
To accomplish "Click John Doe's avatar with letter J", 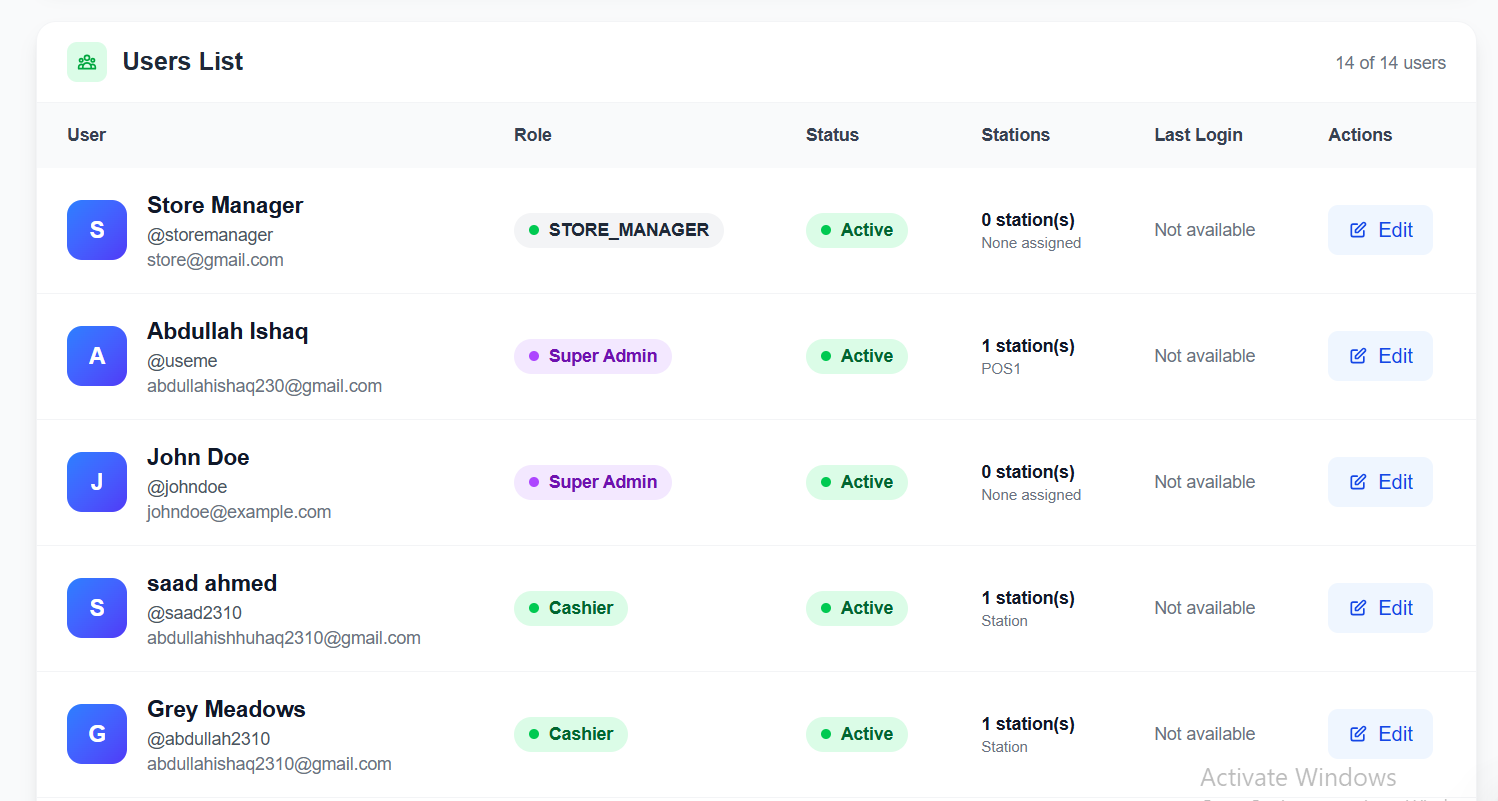I will (96, 482).
